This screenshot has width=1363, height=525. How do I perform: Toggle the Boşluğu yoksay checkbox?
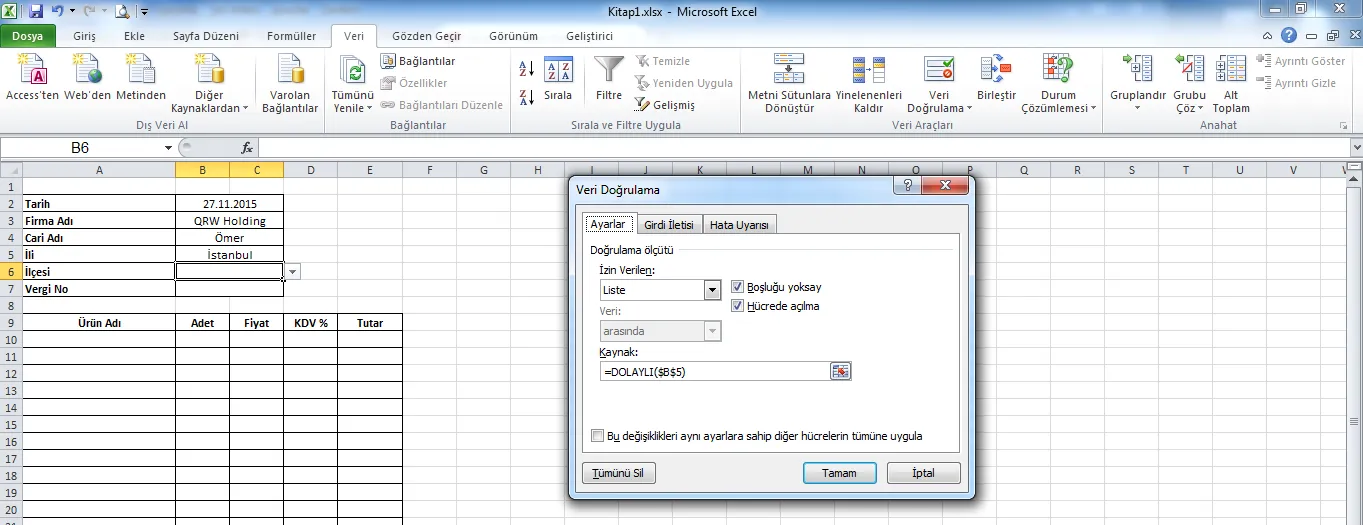click(738, 287)
